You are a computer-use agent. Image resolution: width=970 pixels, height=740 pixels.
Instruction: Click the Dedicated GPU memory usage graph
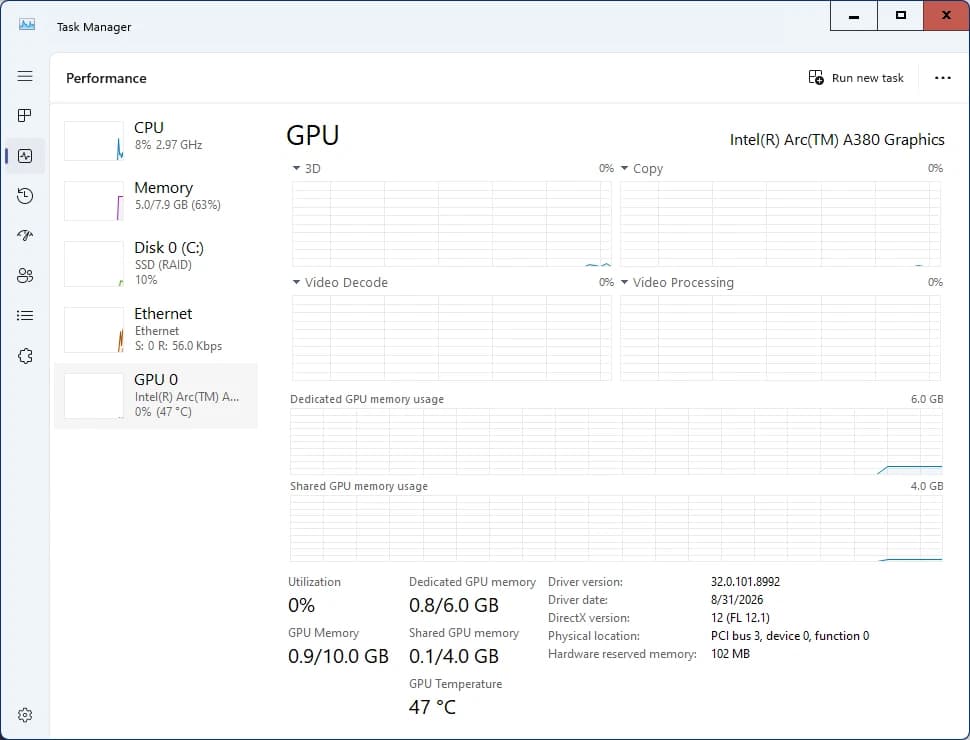point(616,441)
